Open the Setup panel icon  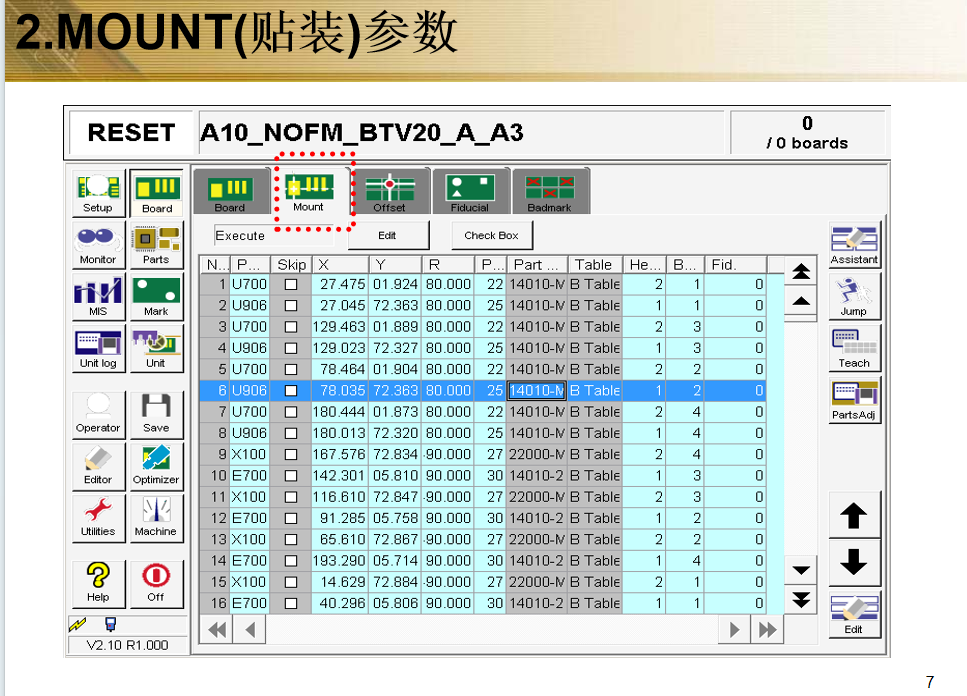98,194
